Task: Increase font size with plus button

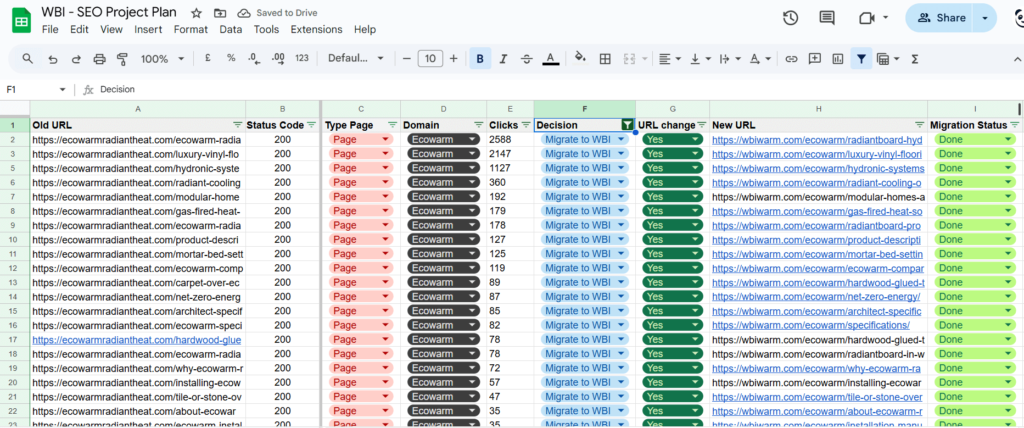Action: 453,59
